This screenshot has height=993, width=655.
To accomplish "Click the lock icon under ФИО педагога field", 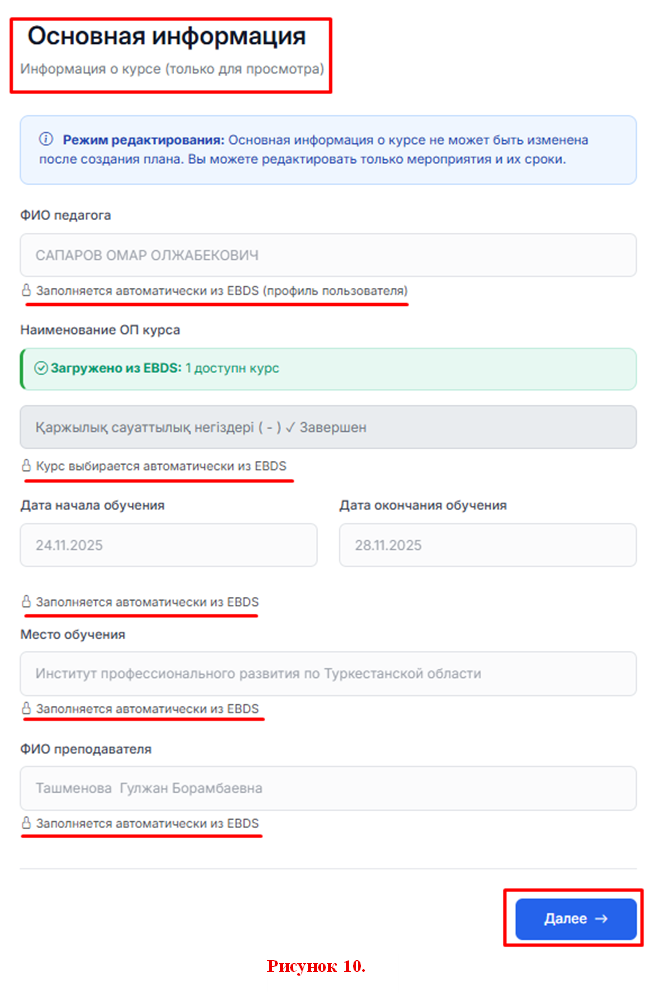I will [27, 291].
